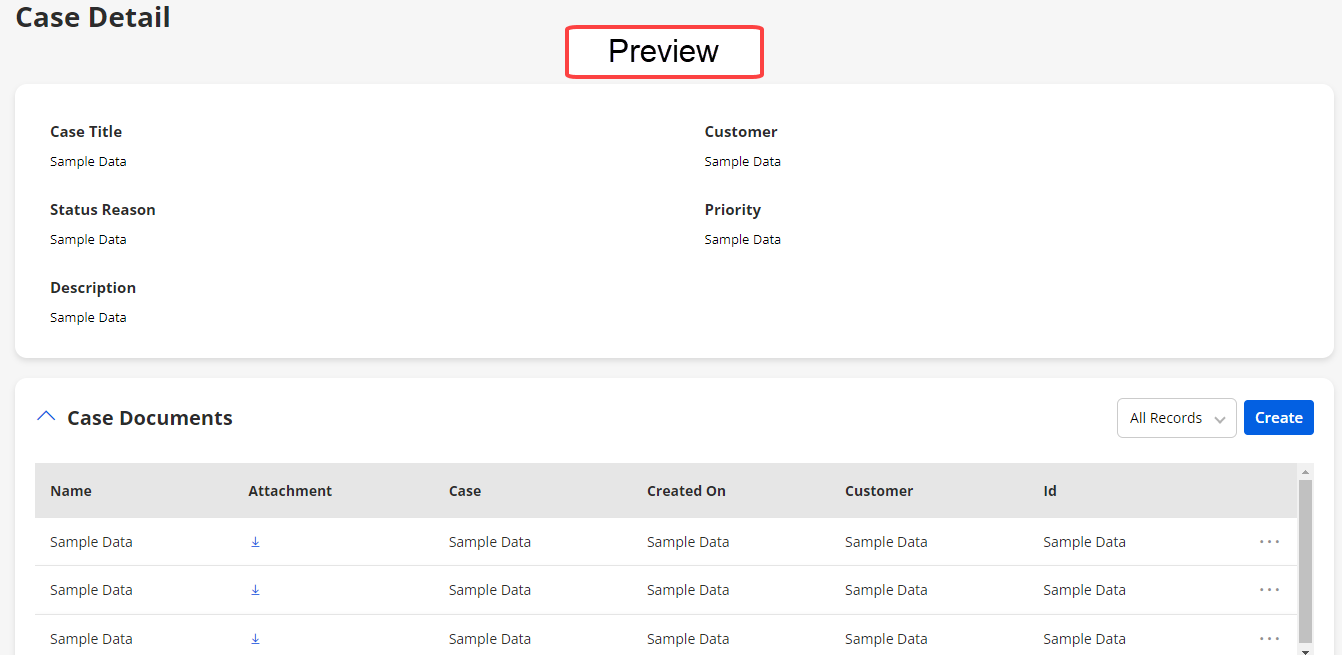Sort by the Name column header

(71, 491)
